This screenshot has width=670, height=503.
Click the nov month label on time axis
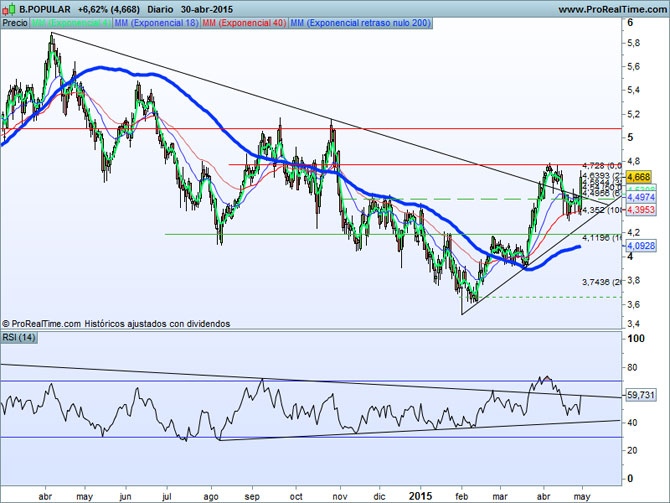340,497
